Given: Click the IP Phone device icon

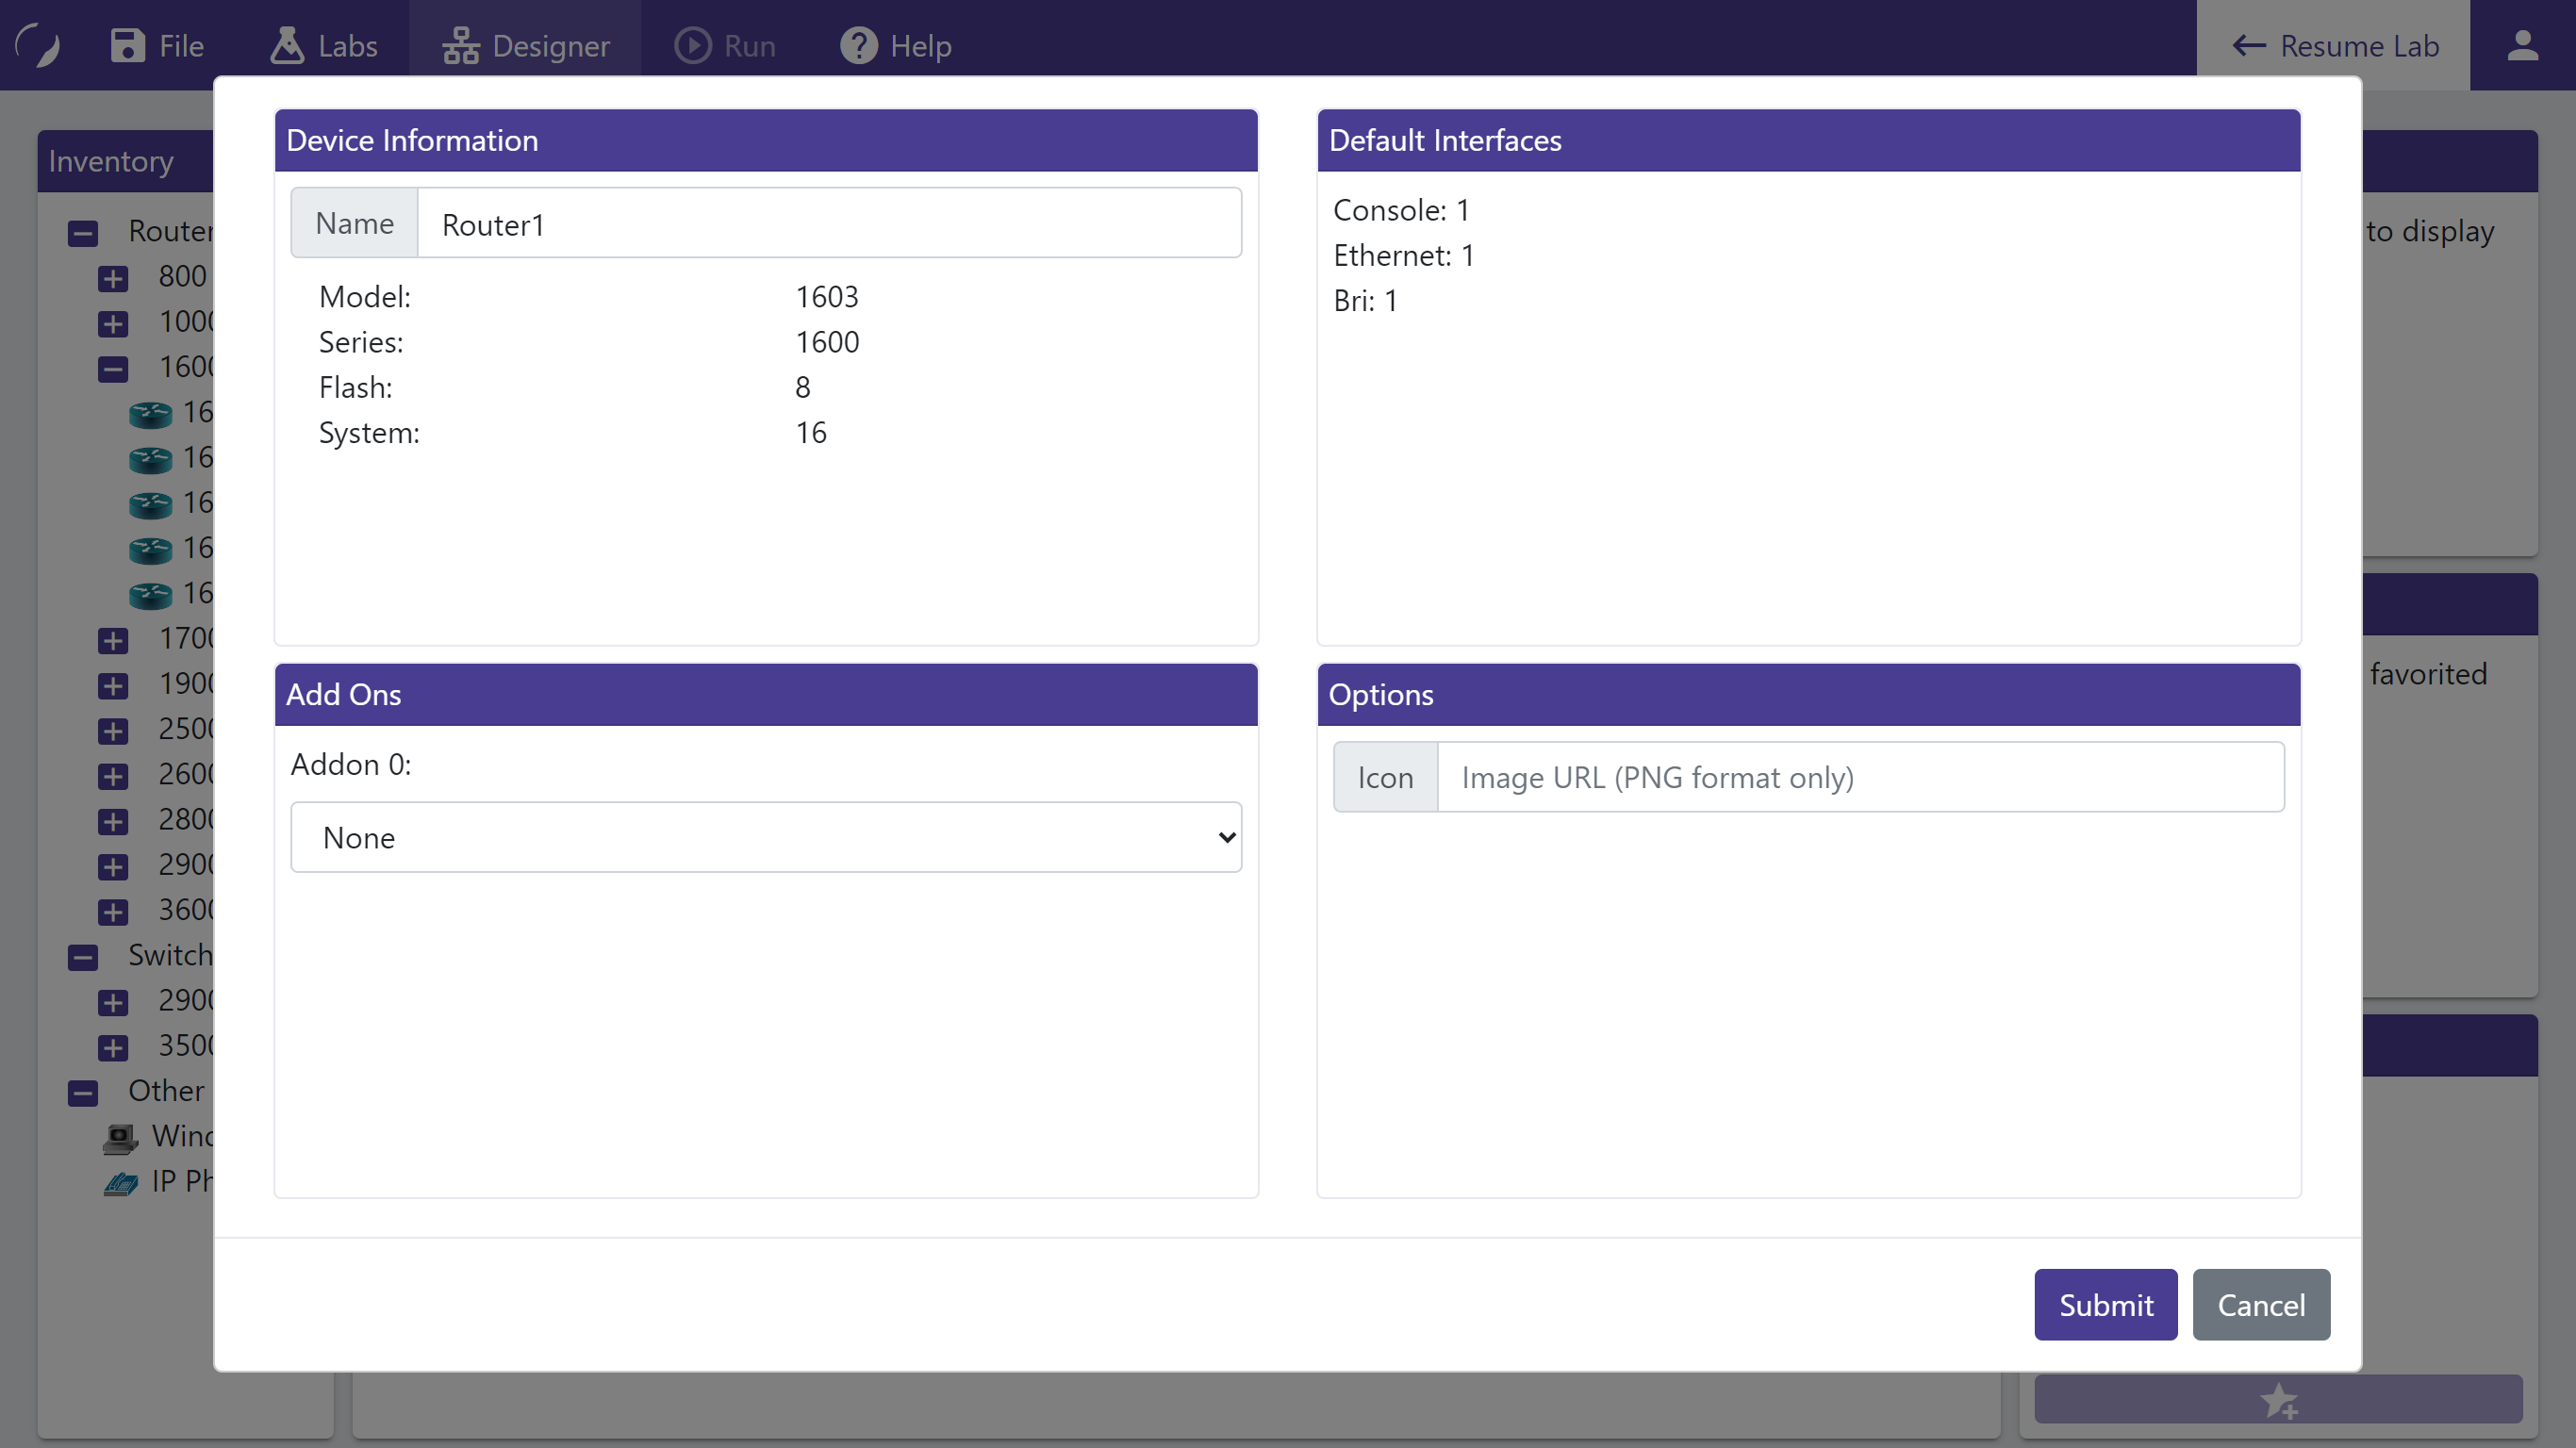Looking at the screenshot, I should pos(121,1184).
